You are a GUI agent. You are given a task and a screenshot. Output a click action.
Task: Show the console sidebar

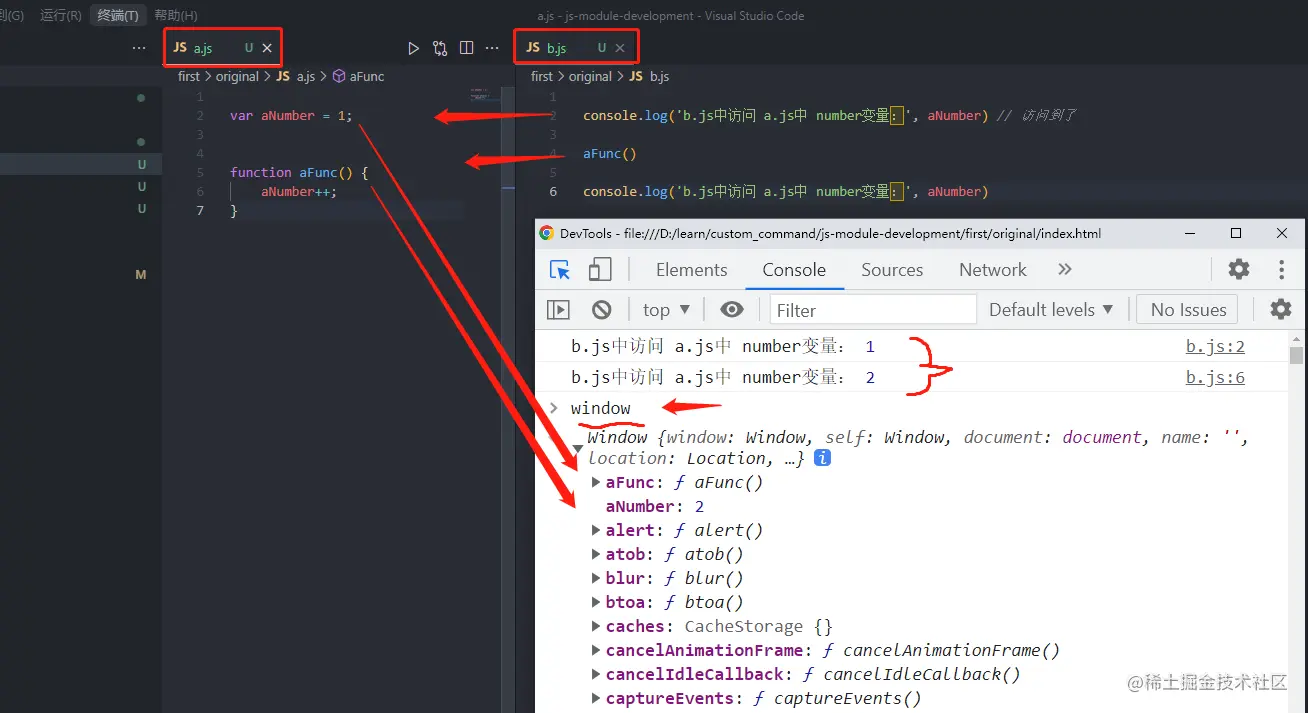(558, 310)
